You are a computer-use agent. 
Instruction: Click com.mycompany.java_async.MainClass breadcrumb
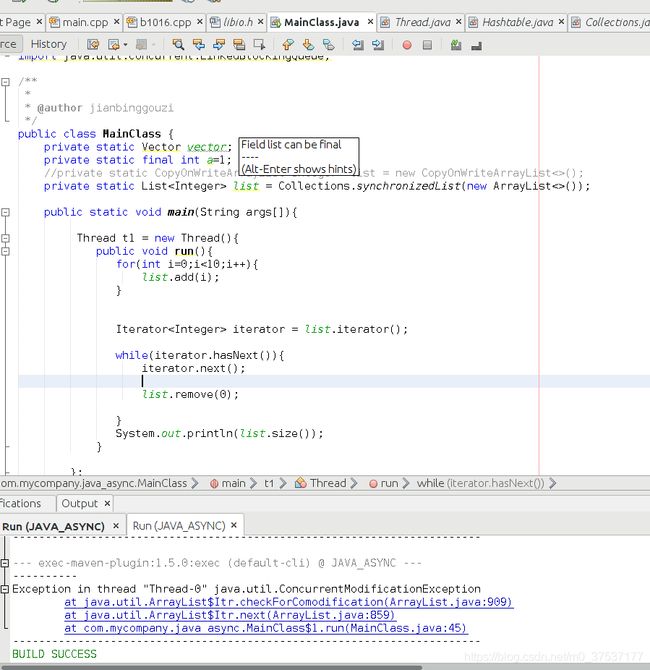[94, 483]
